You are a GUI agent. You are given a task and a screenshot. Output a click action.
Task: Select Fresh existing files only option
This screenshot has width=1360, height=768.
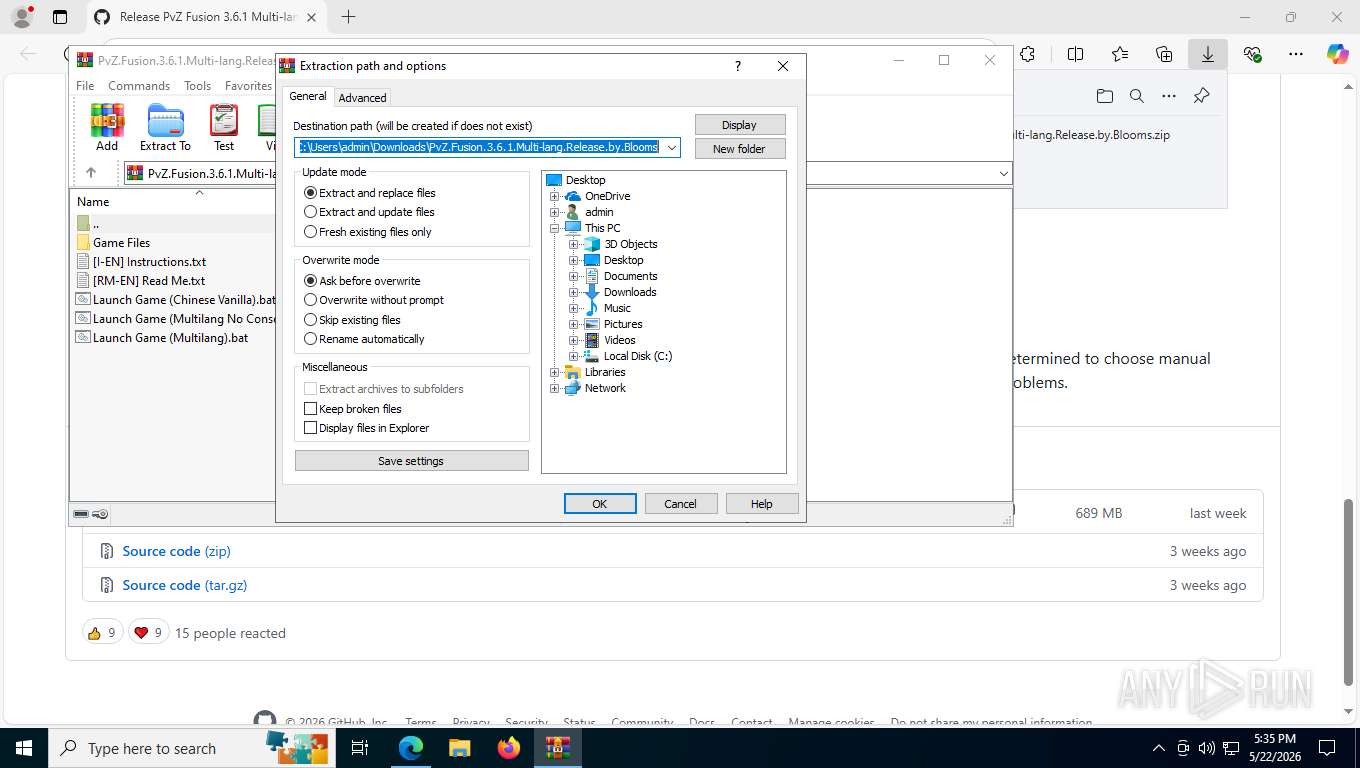[368, 232]
